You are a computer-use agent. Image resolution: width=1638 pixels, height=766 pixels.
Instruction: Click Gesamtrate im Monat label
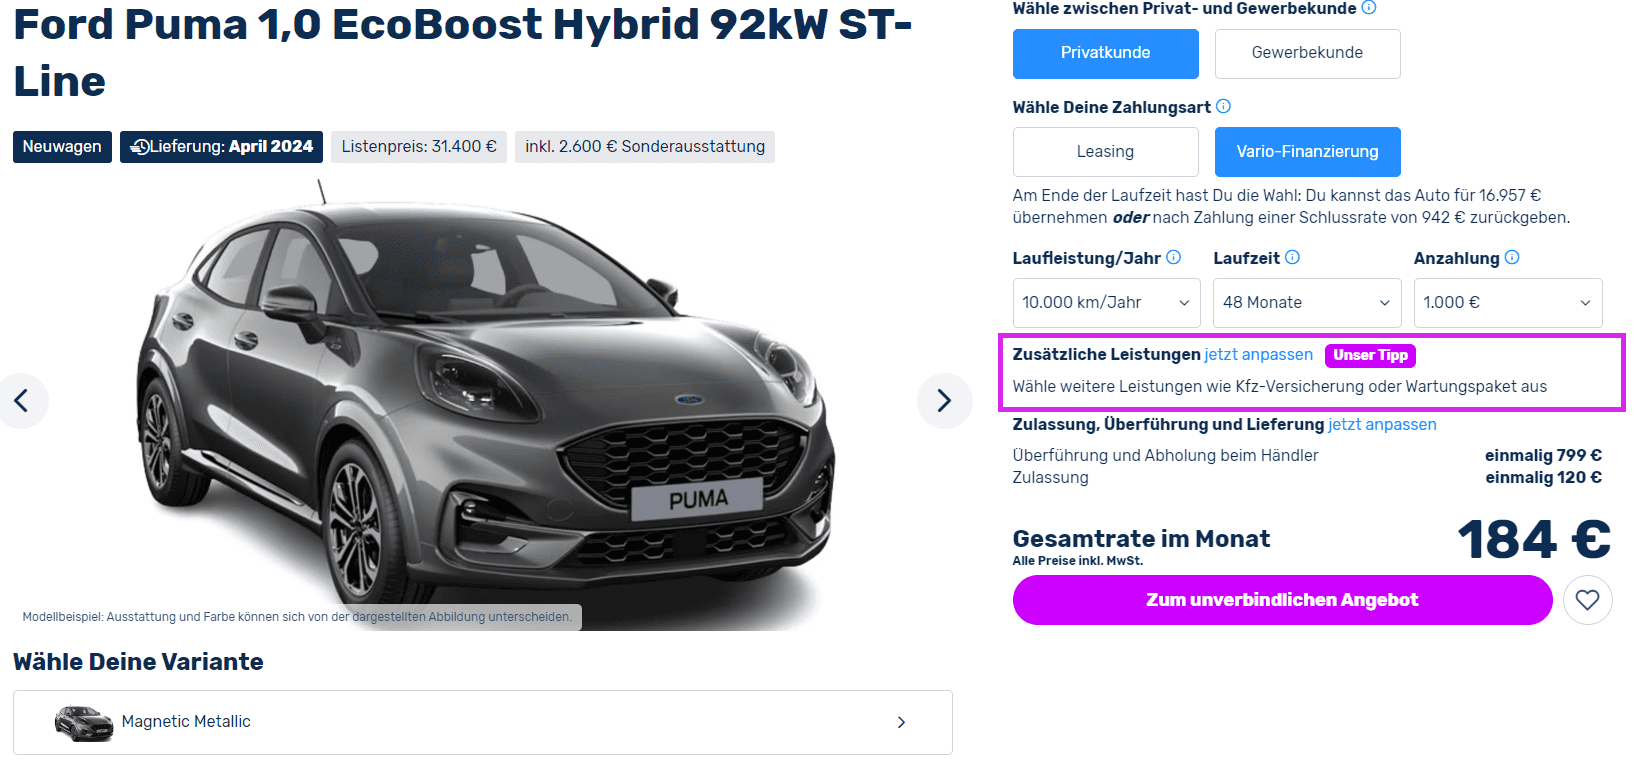(1141, 539)
